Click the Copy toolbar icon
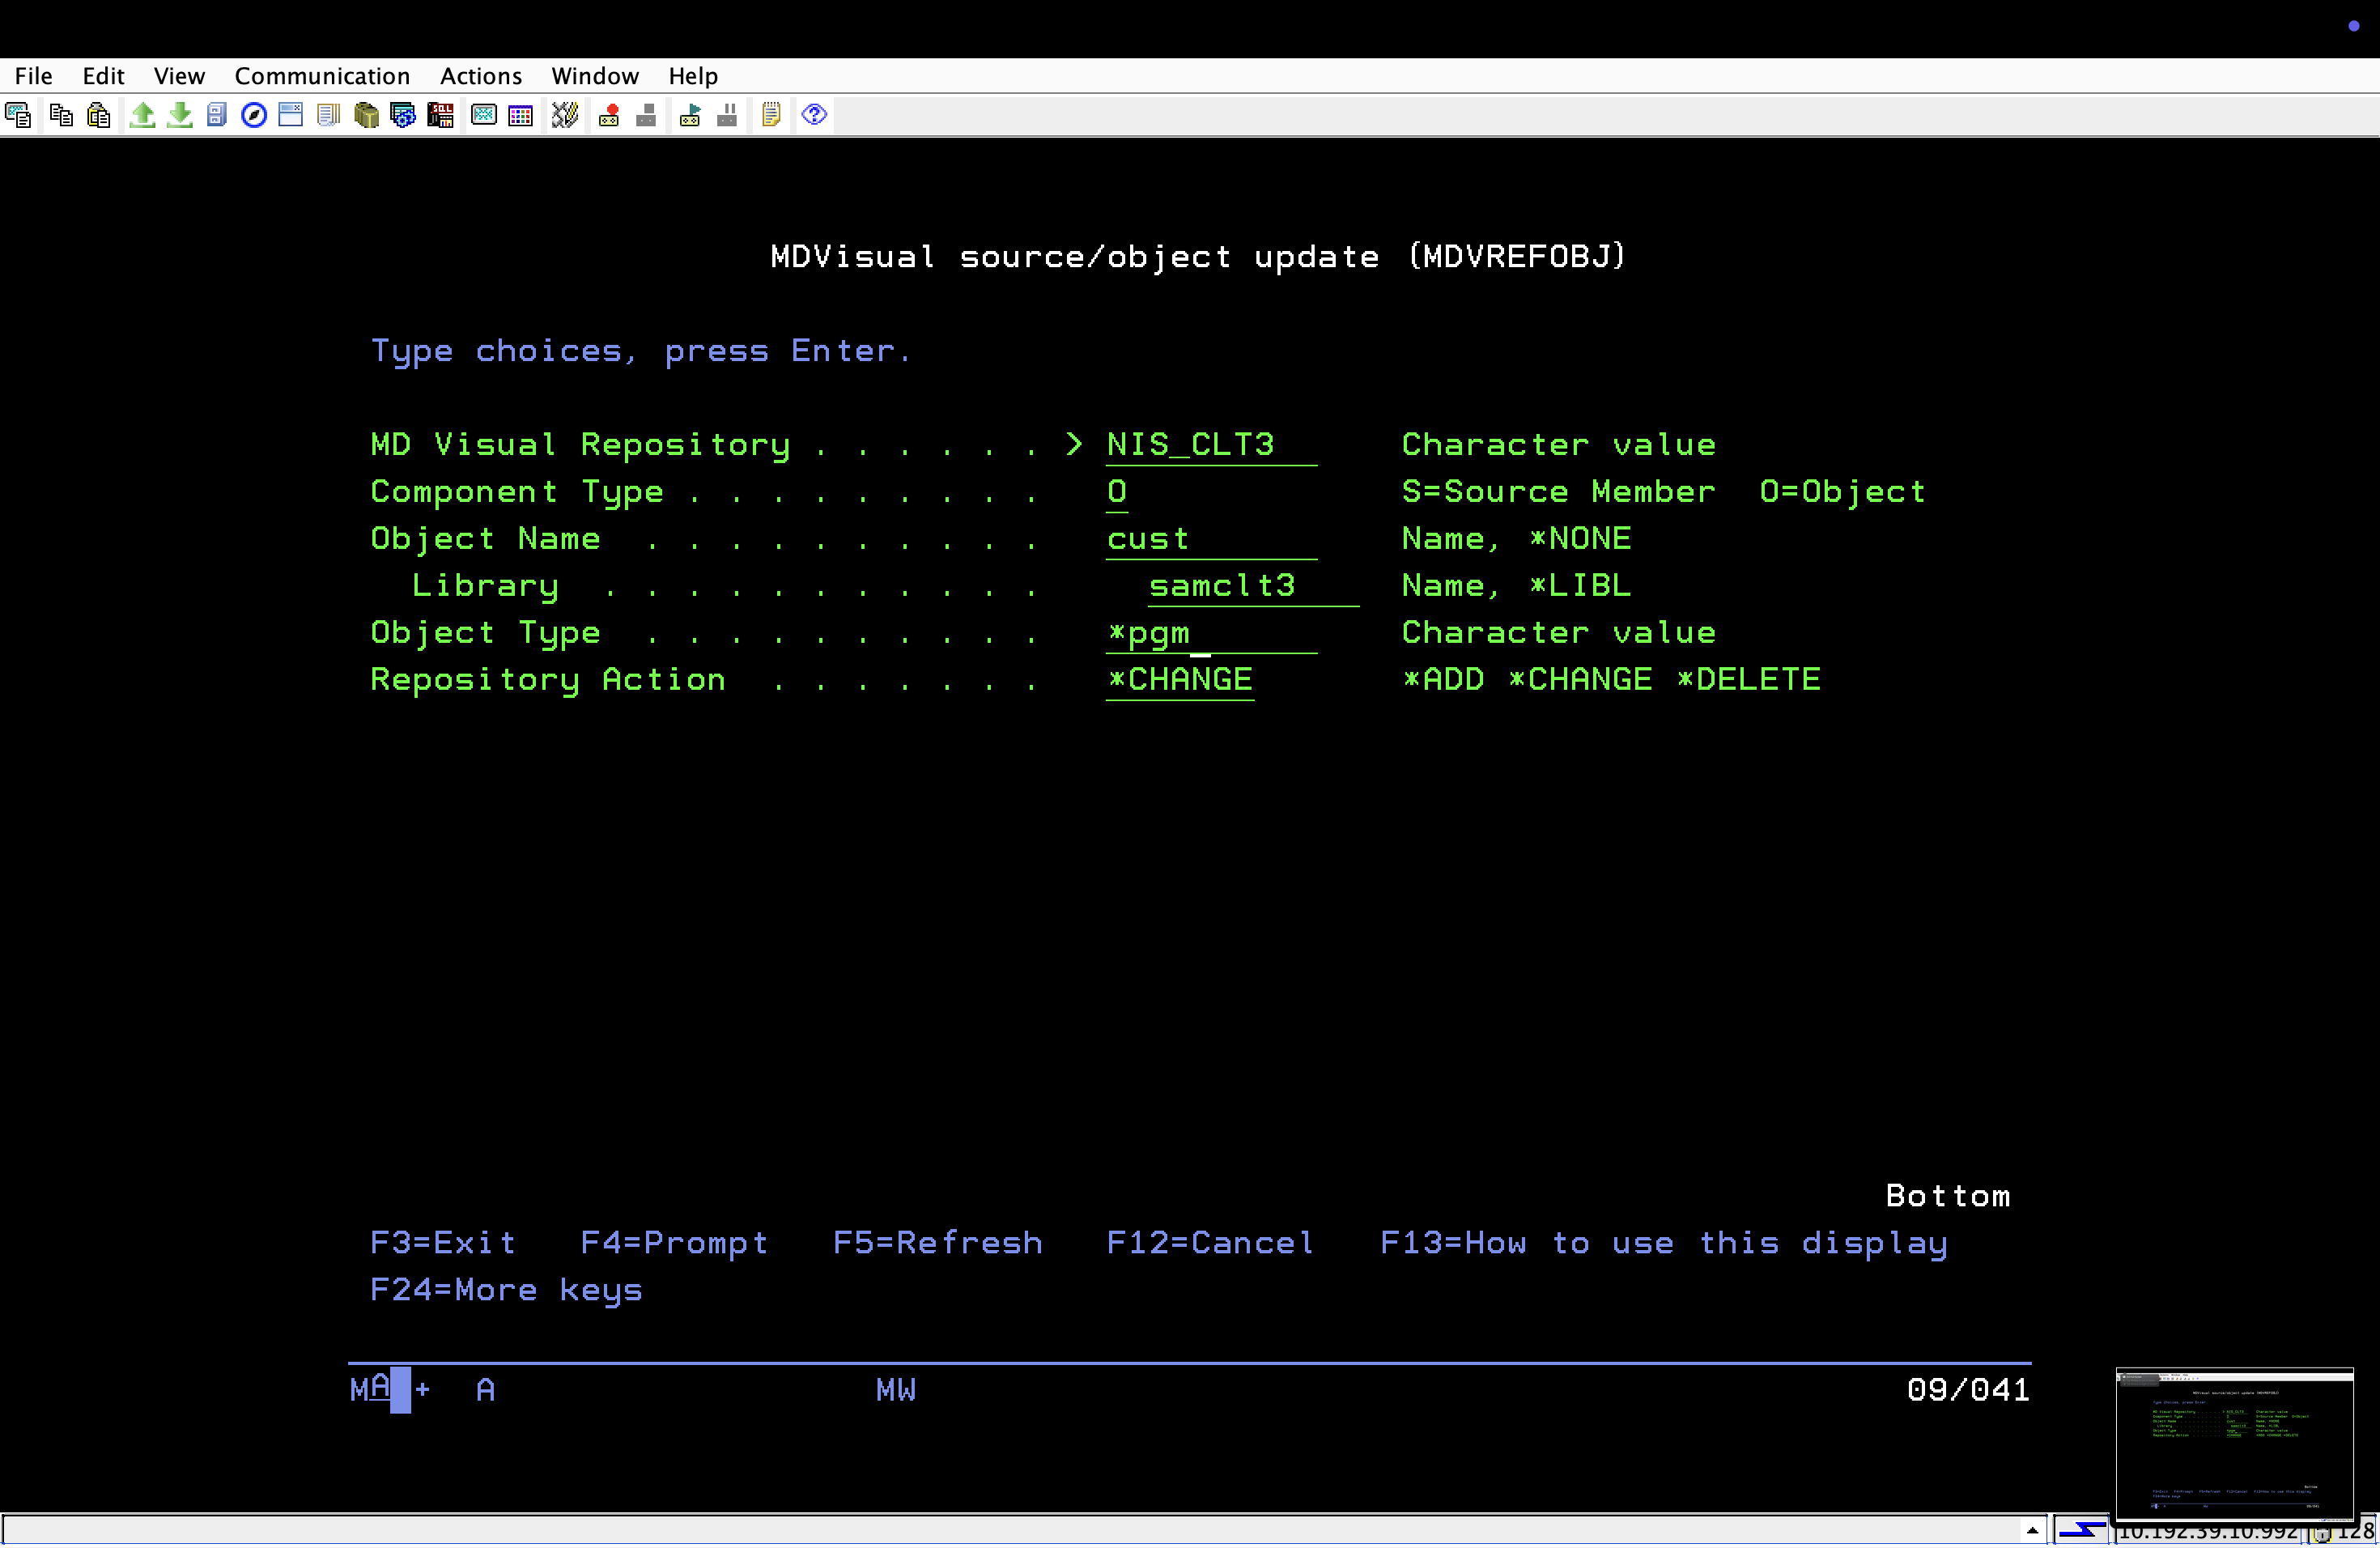 click(x=61, y=115)
